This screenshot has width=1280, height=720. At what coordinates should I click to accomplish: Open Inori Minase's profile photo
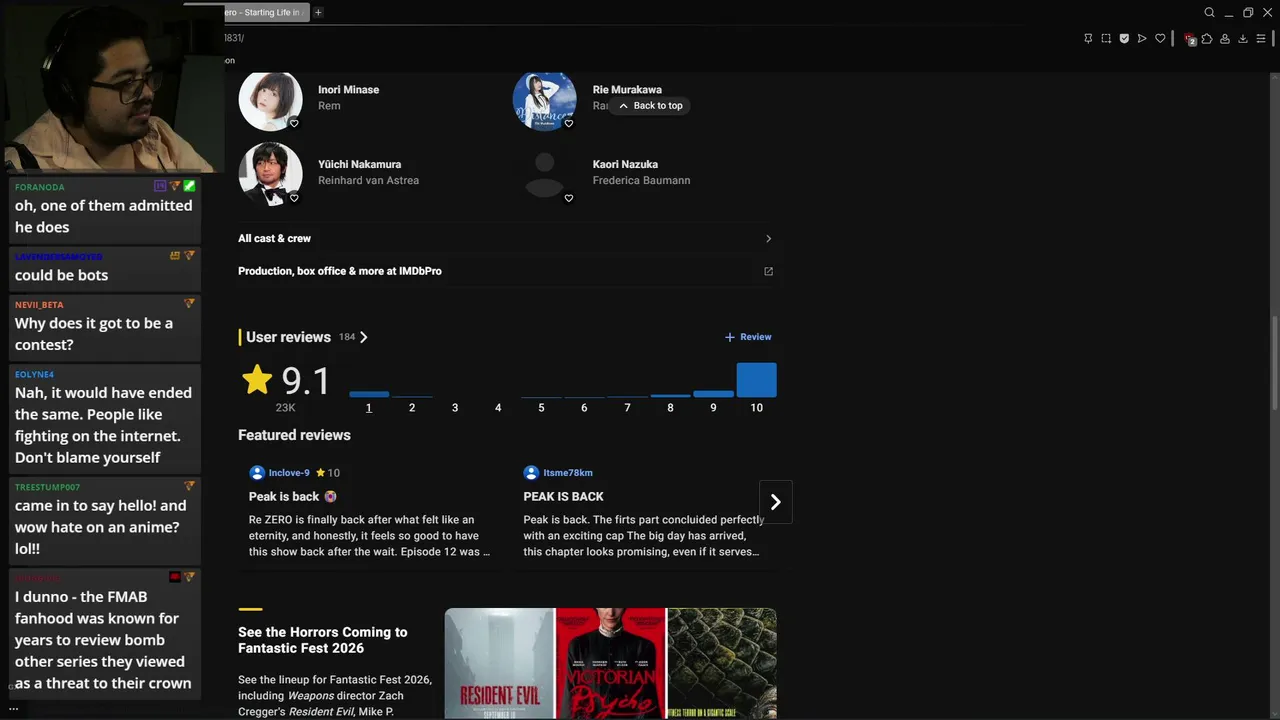[270, 100]
